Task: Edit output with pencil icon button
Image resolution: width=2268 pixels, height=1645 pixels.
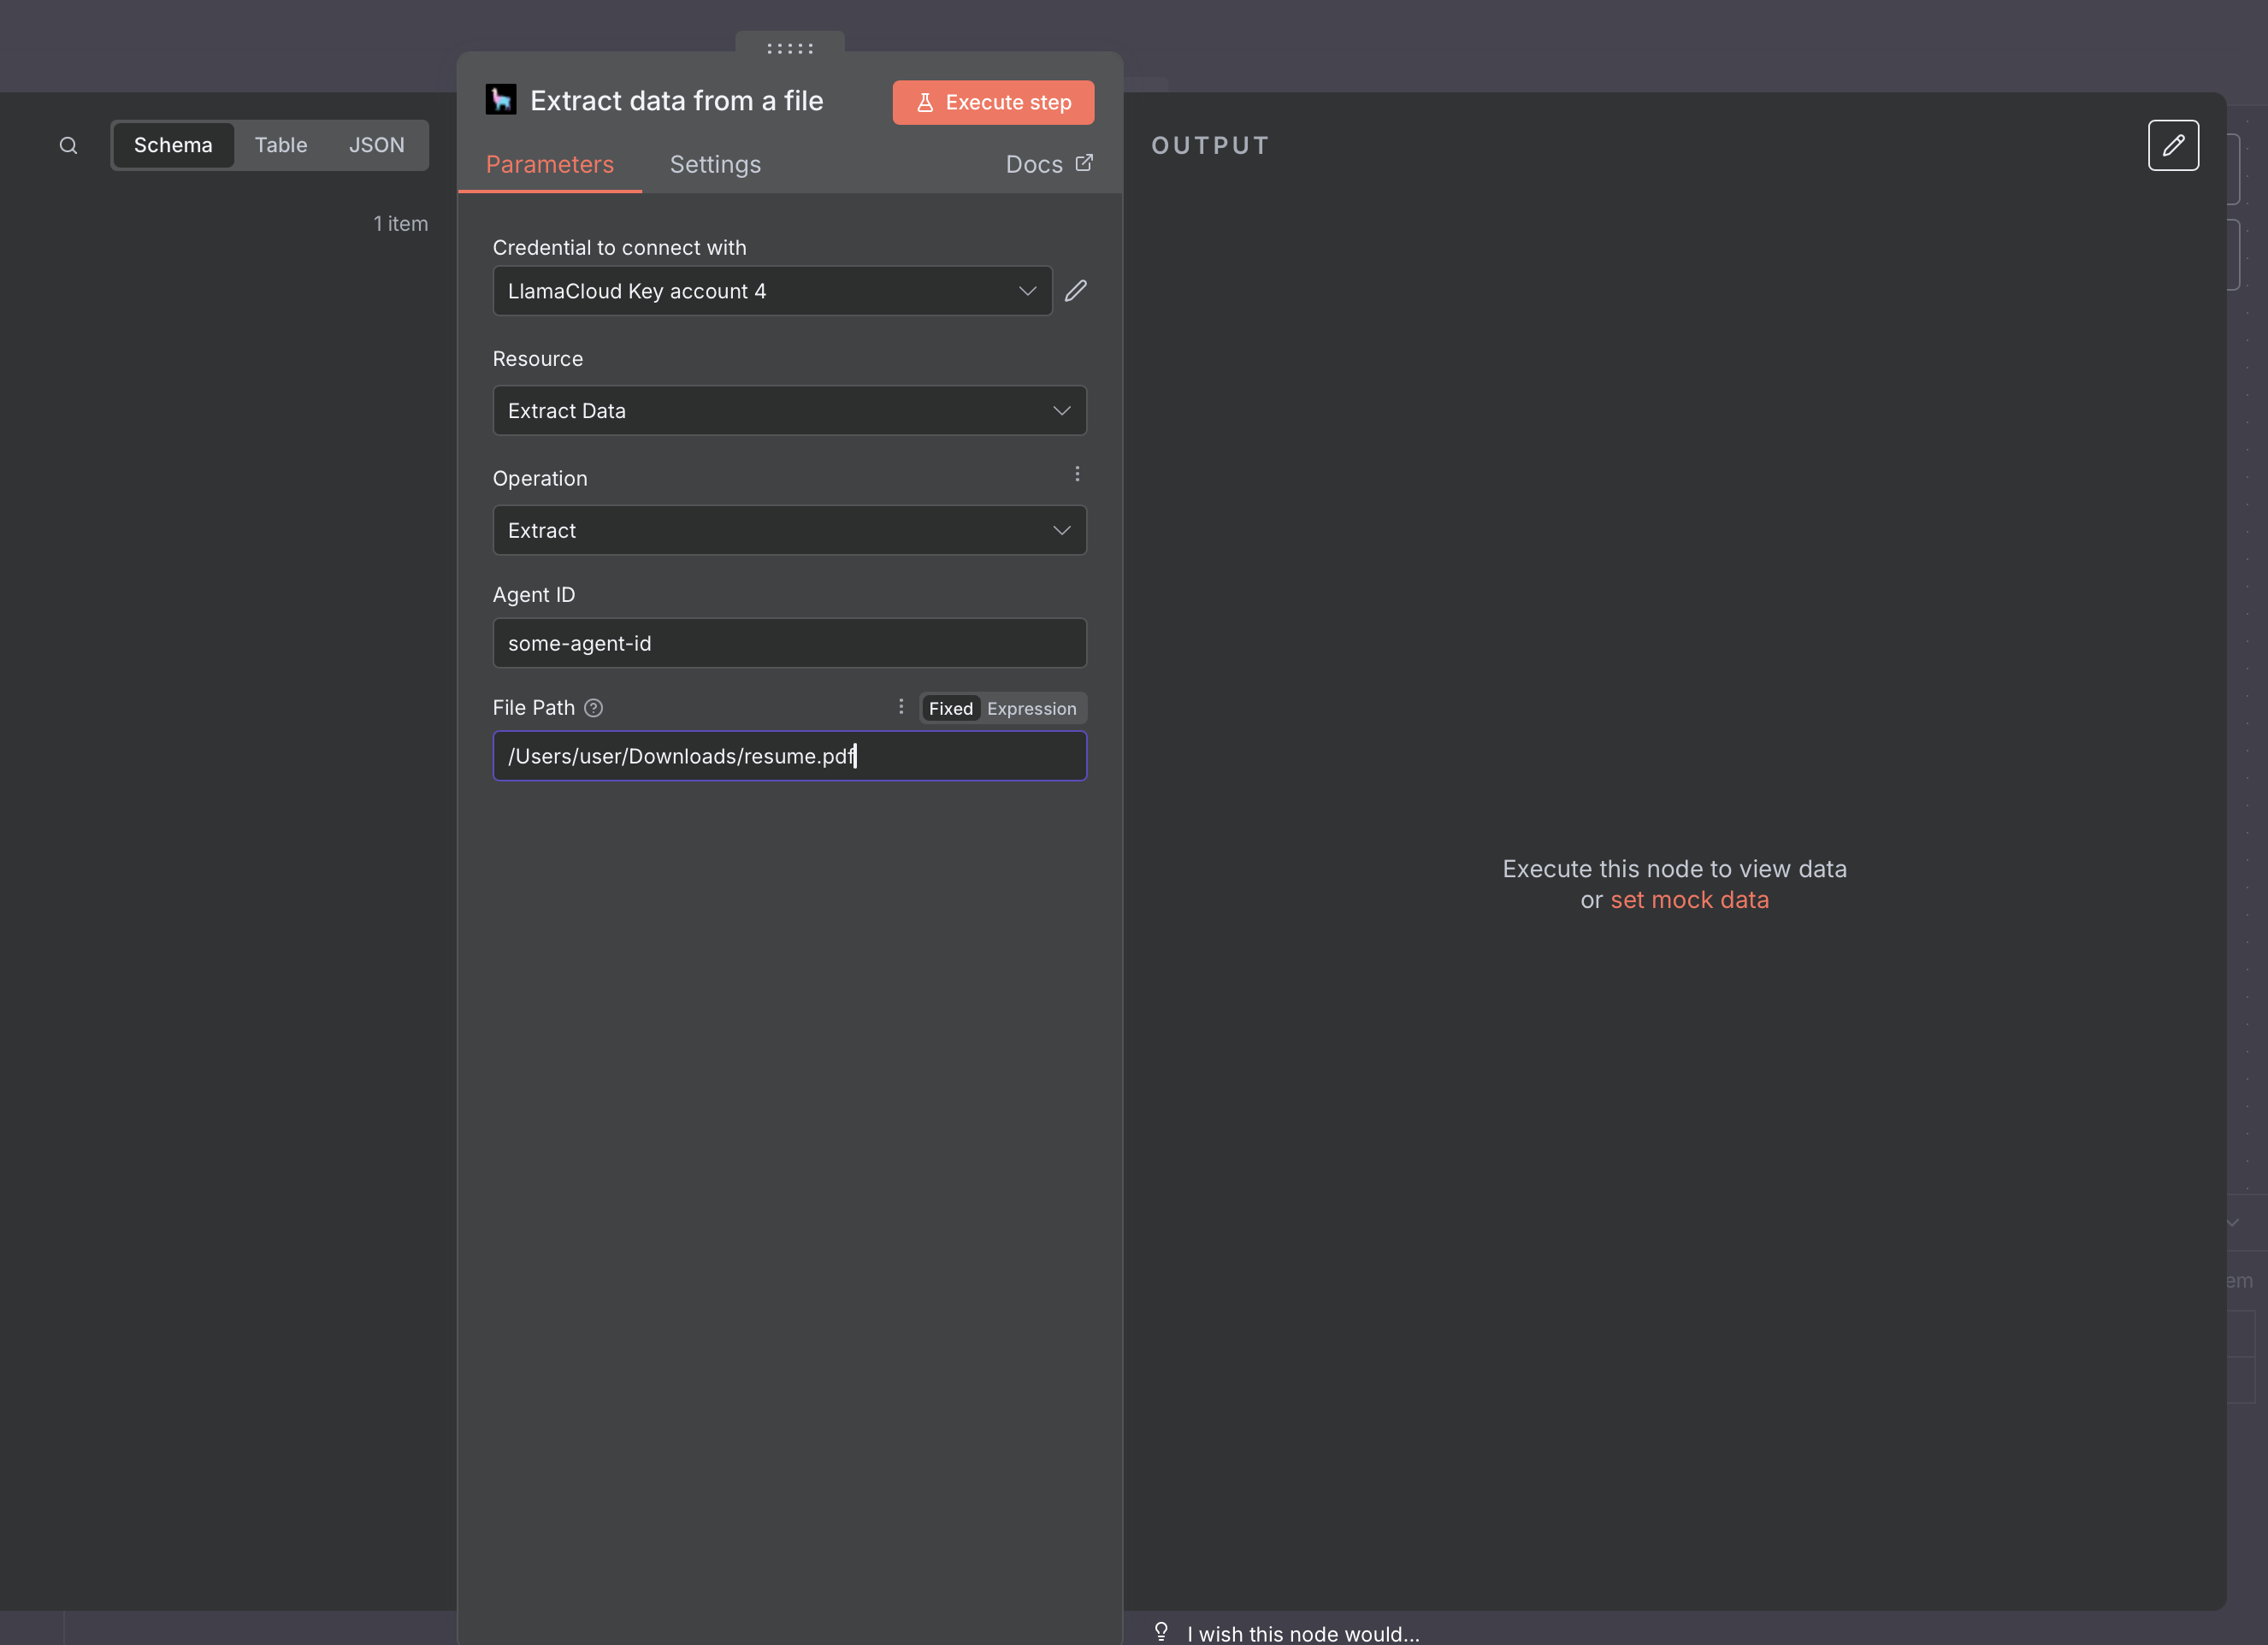Action: (2173, 146)
